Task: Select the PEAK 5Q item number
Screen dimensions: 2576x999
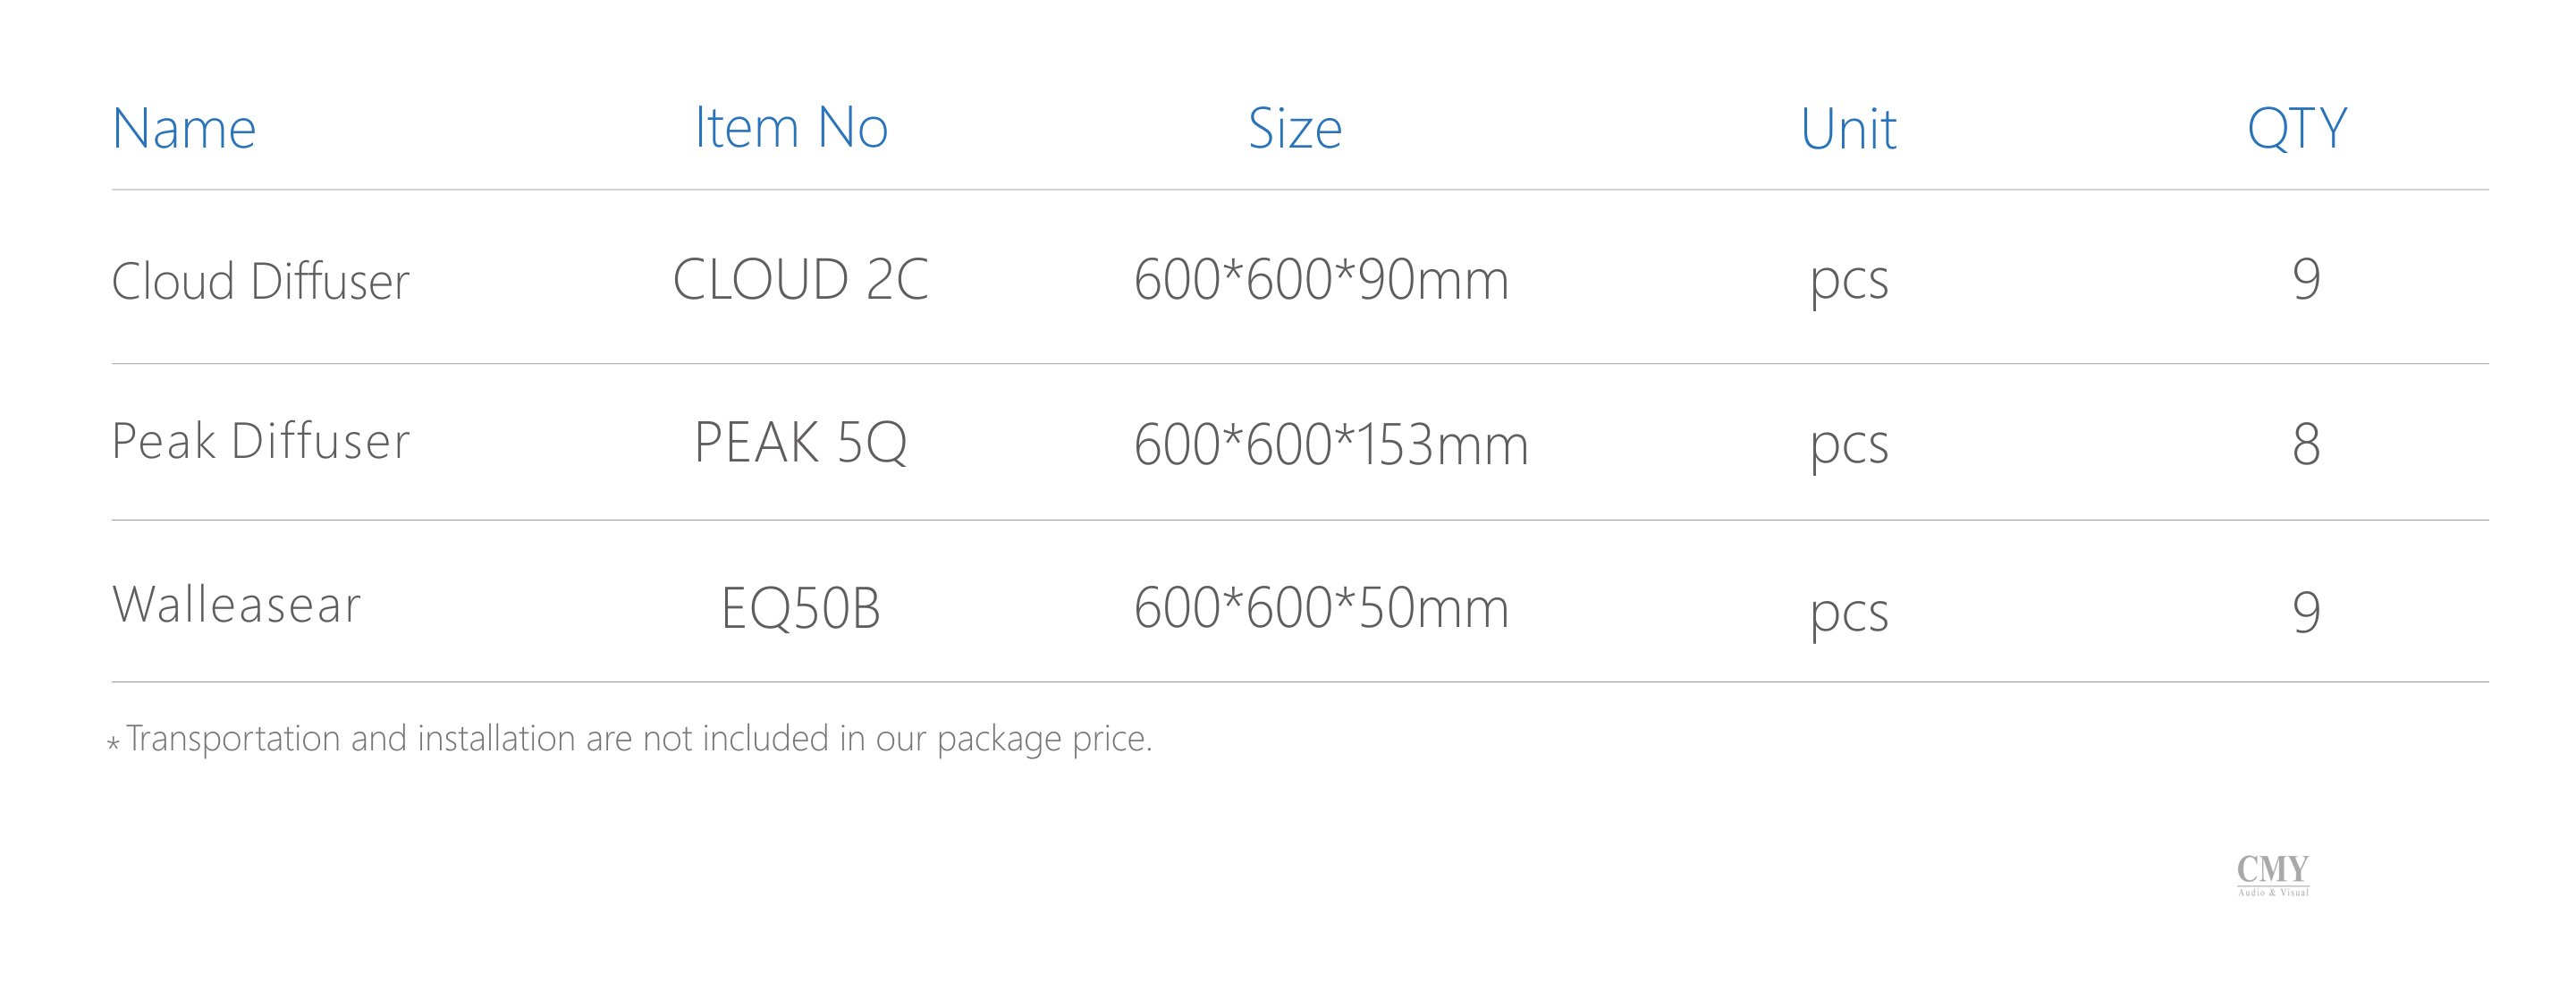Action: pos(801,442)
